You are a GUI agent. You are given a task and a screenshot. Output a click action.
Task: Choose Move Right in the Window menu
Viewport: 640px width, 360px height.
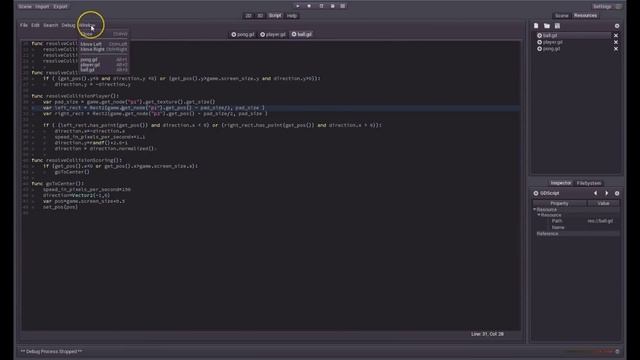tap(104, 49)
